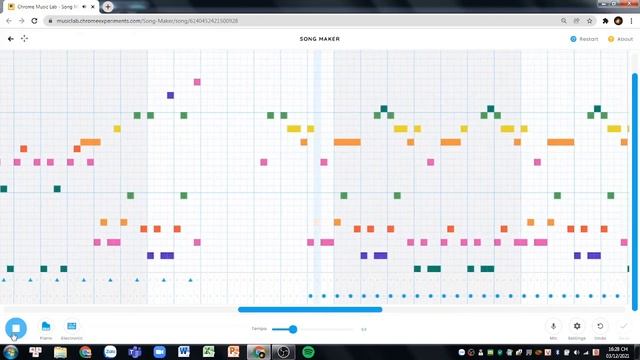Save the song with the checkmark button
This screenshot has height=360, width=640.
[x=624, y=326]
